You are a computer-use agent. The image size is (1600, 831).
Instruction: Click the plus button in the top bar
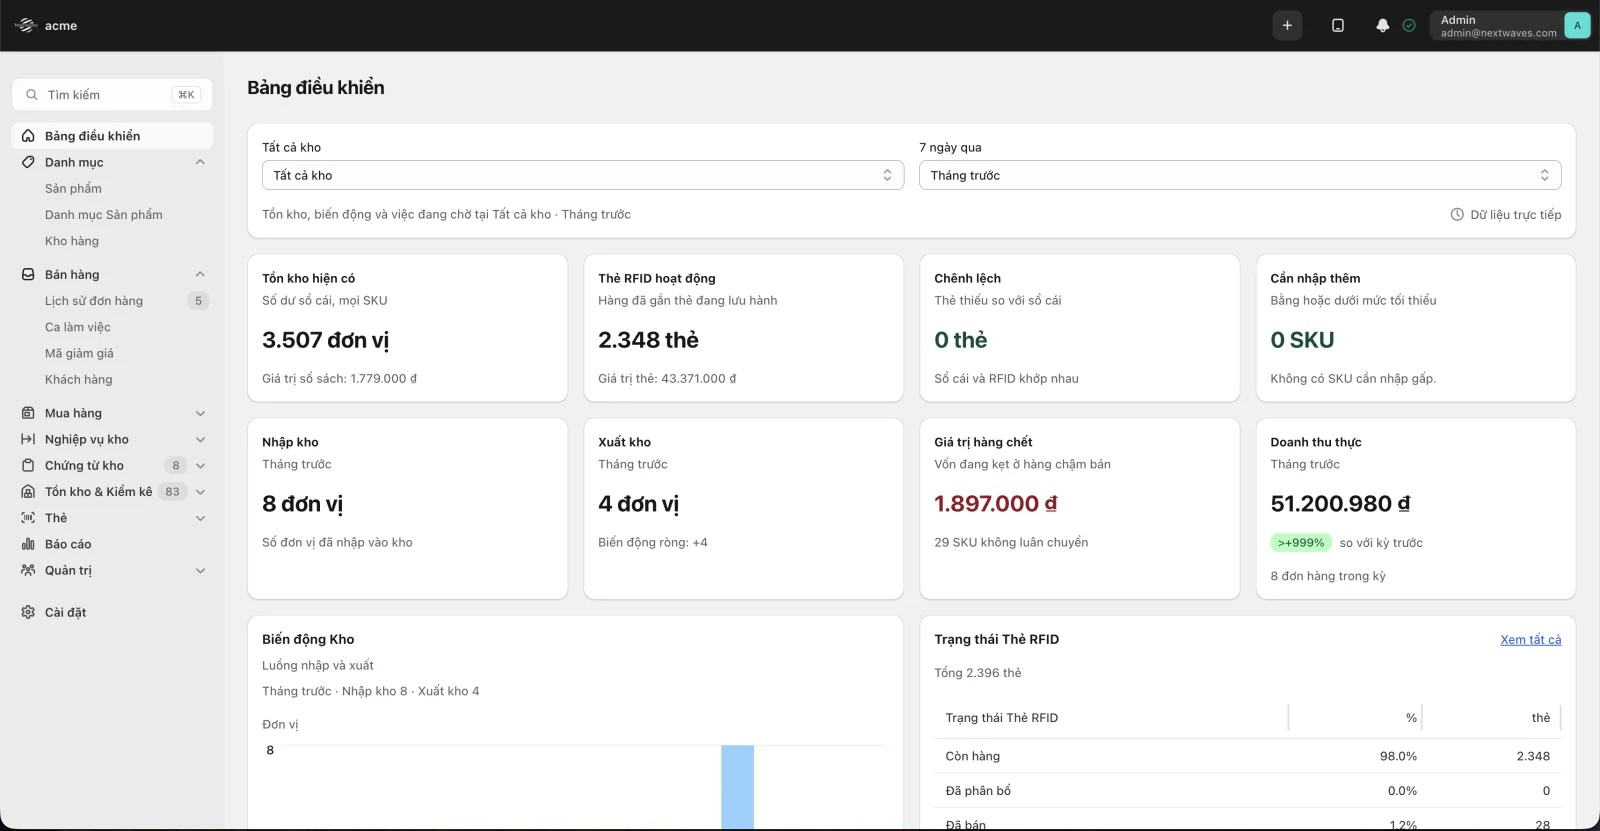(x=1287, y=26)
